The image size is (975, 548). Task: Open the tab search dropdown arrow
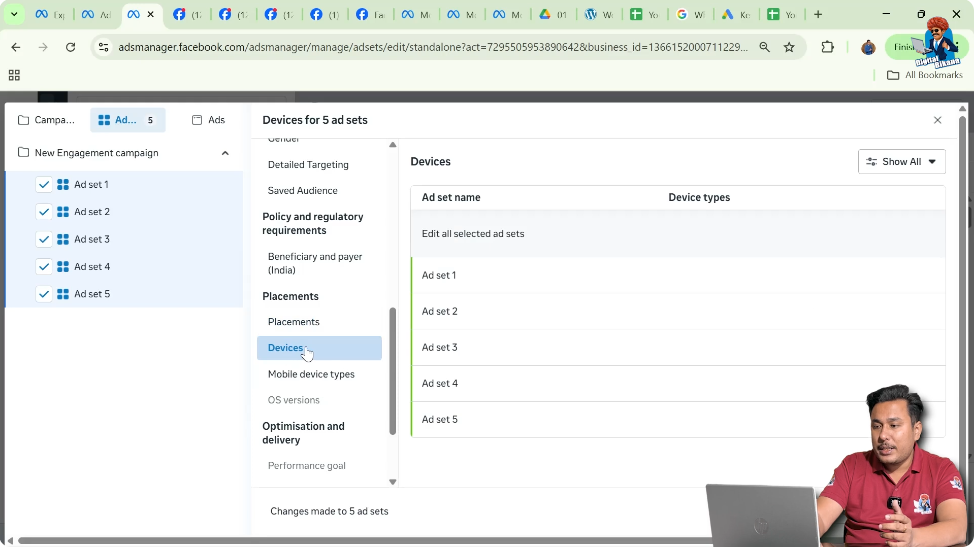[14, 14]
